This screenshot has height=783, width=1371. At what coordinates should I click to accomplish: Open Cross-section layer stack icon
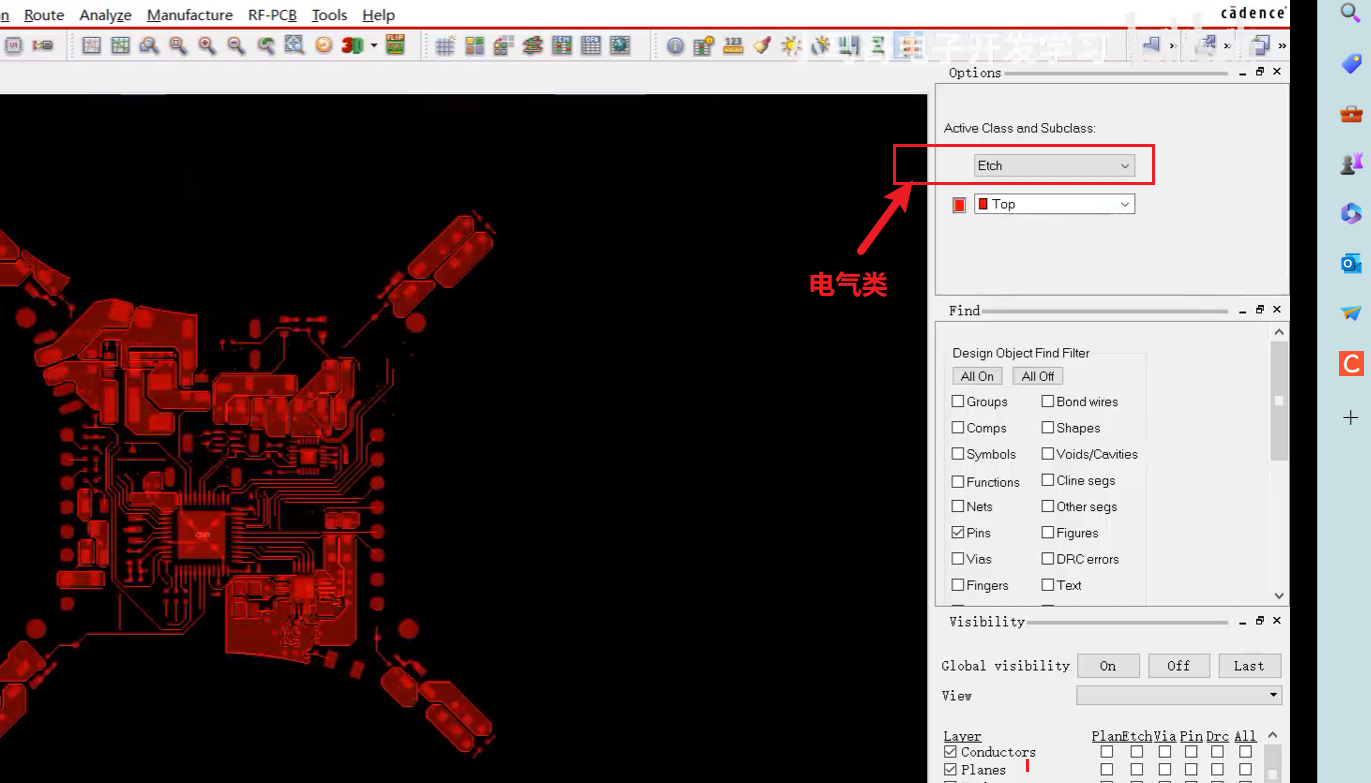tap(533, 46)
